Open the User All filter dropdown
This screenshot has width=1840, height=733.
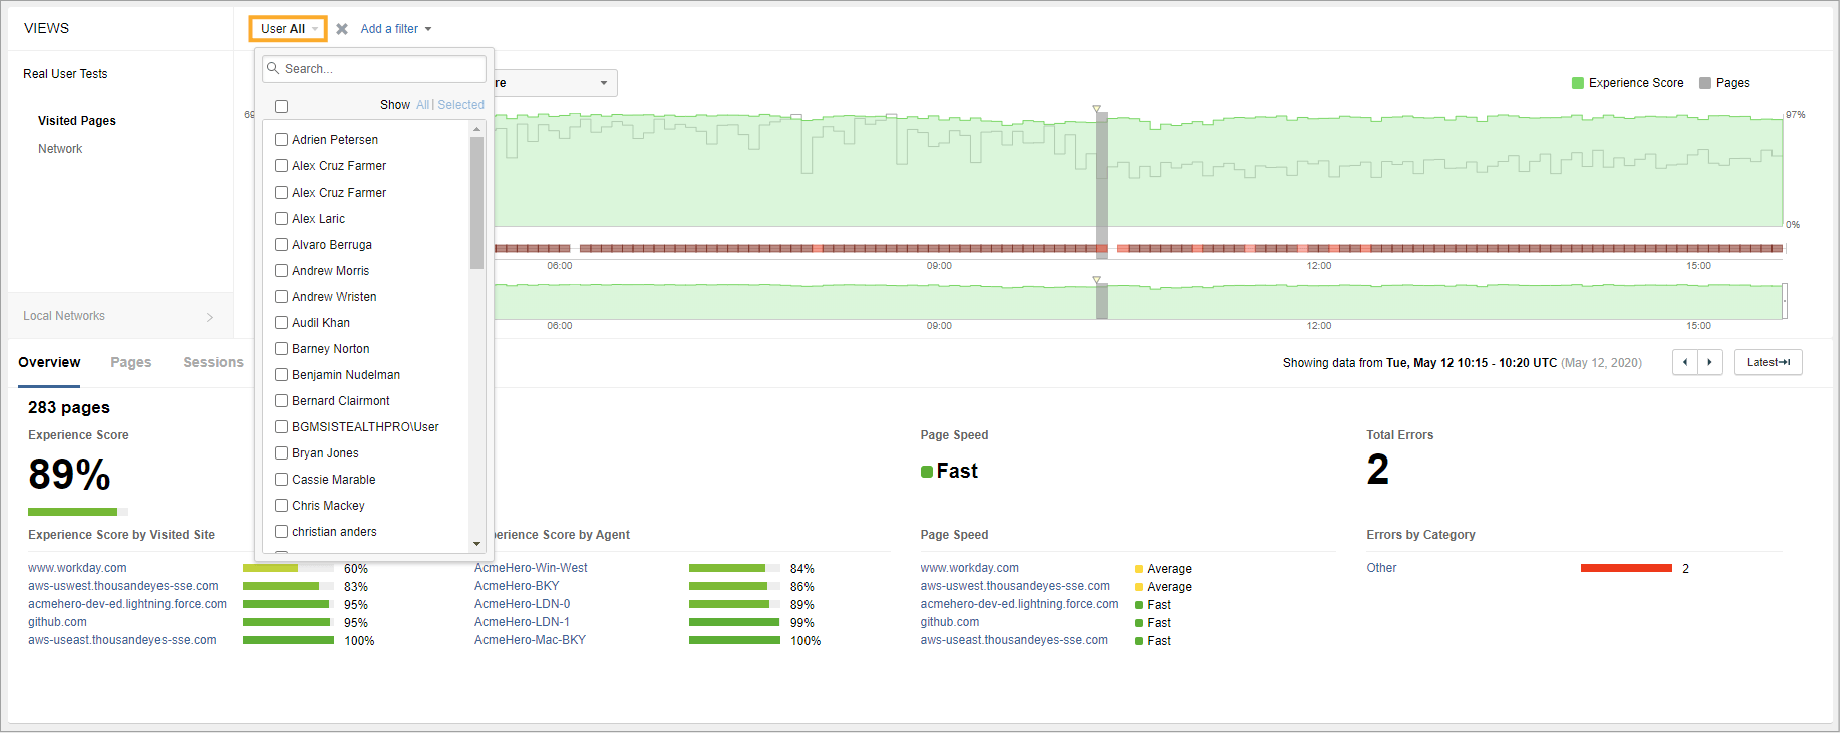pos(288,29)
